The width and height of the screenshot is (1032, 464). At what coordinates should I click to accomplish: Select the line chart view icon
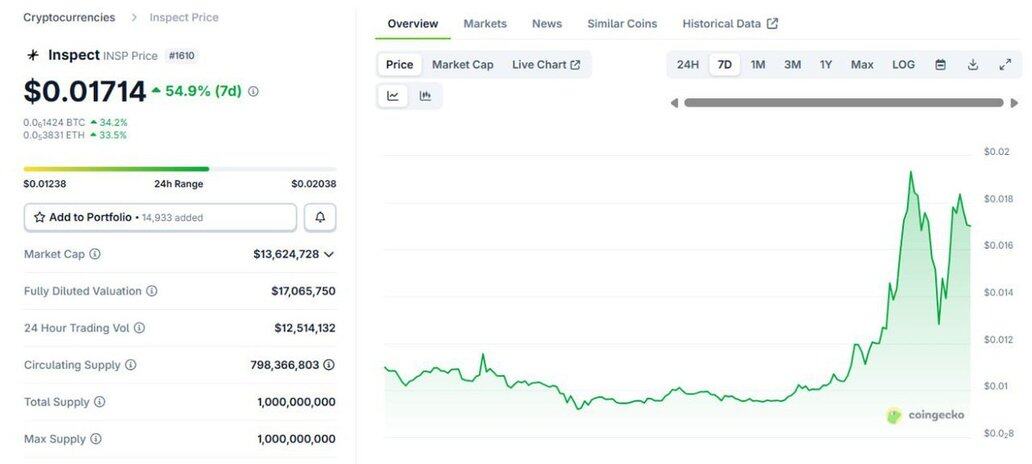point(393,96)
